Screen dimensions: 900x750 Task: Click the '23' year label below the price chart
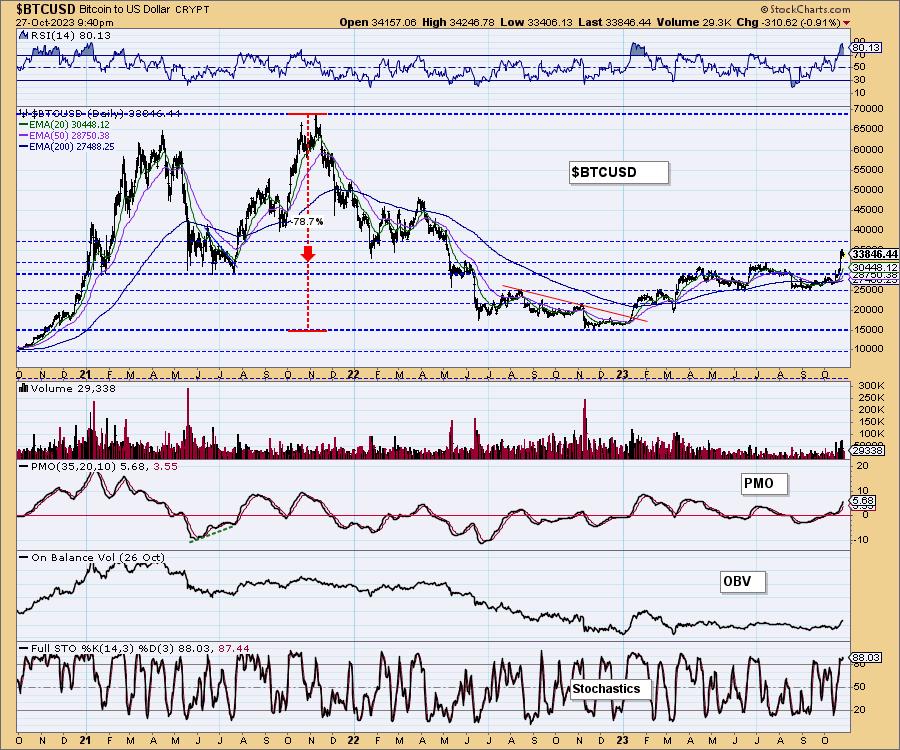(623, 374)
